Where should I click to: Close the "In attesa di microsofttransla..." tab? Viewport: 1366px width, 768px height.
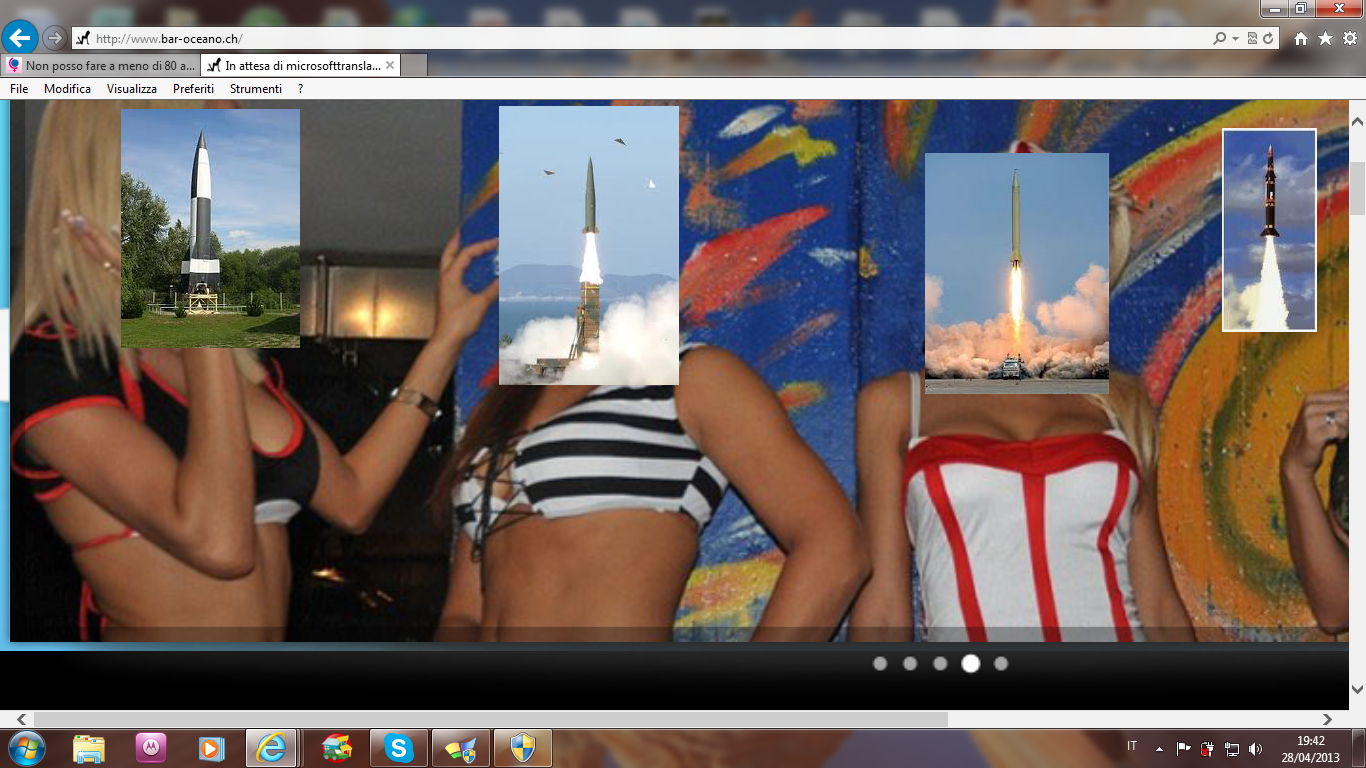tap(390, 66)
